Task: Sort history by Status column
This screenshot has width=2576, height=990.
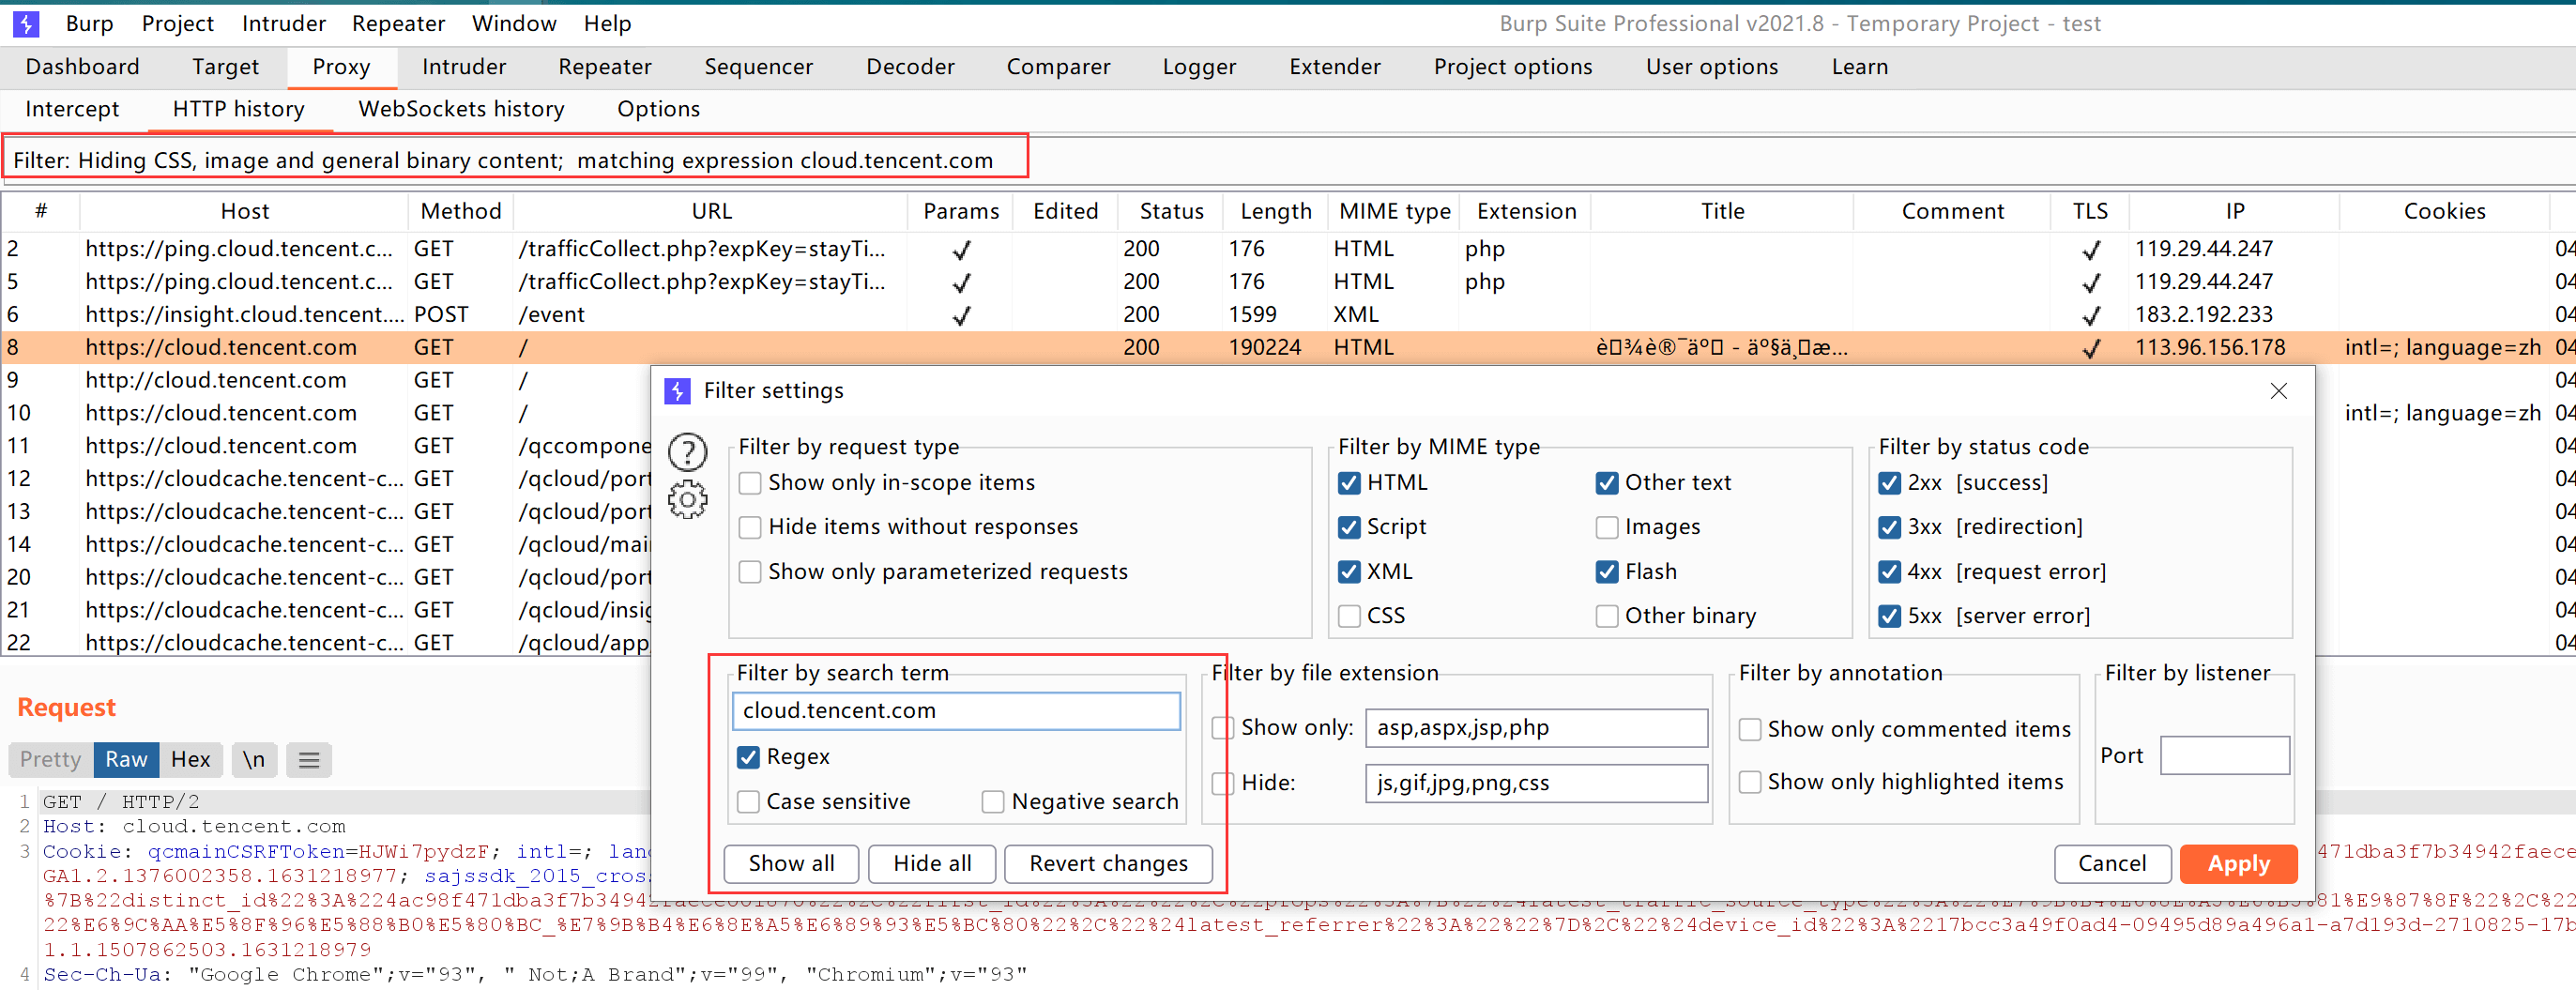Action: pos(1171,212)
